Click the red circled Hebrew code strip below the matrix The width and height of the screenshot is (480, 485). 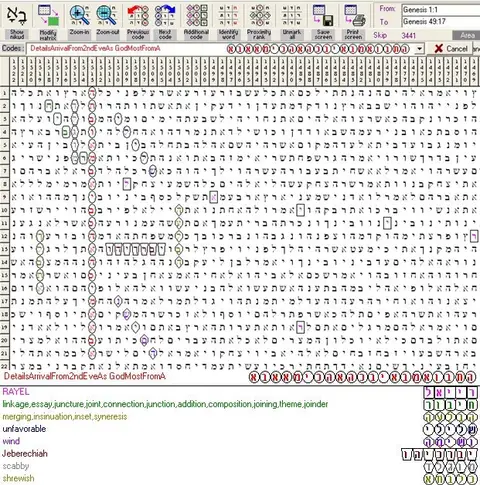362,377
